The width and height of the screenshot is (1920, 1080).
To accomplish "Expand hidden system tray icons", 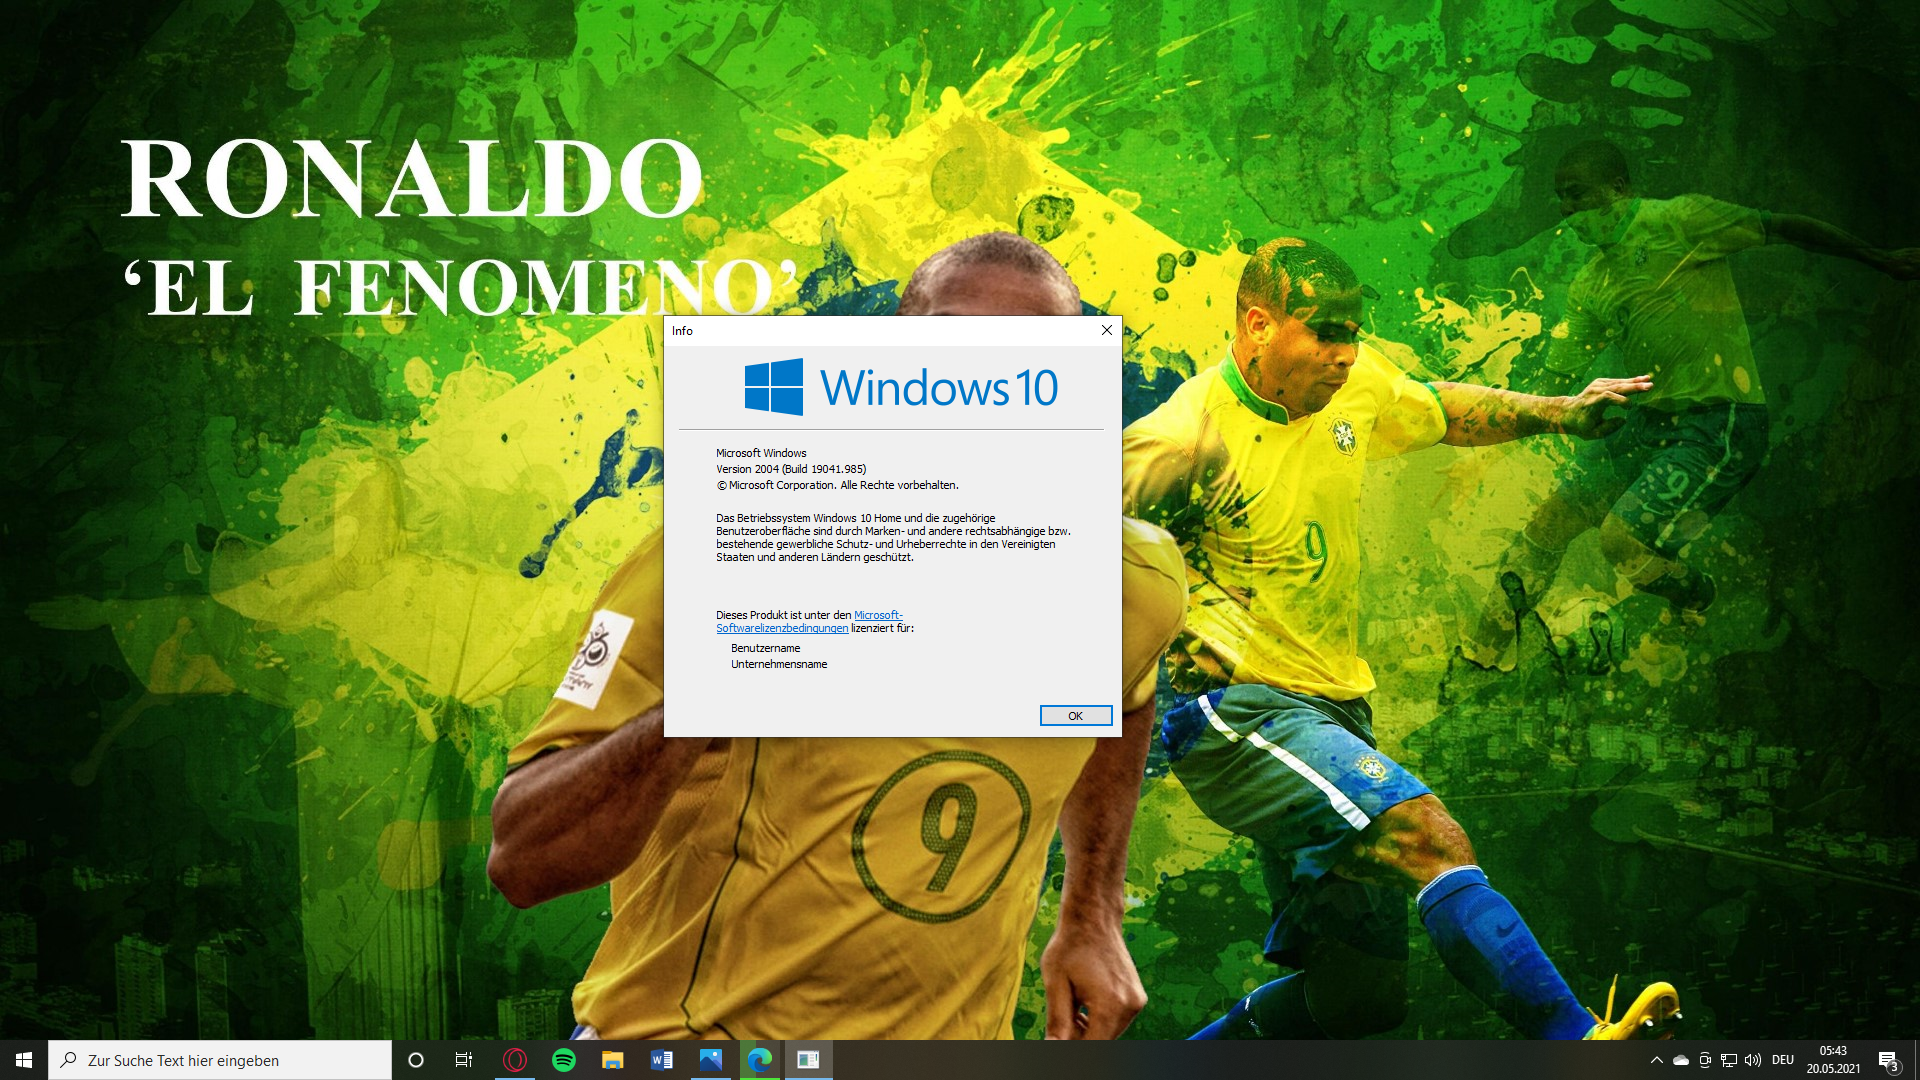I will coord(1656,1060).
